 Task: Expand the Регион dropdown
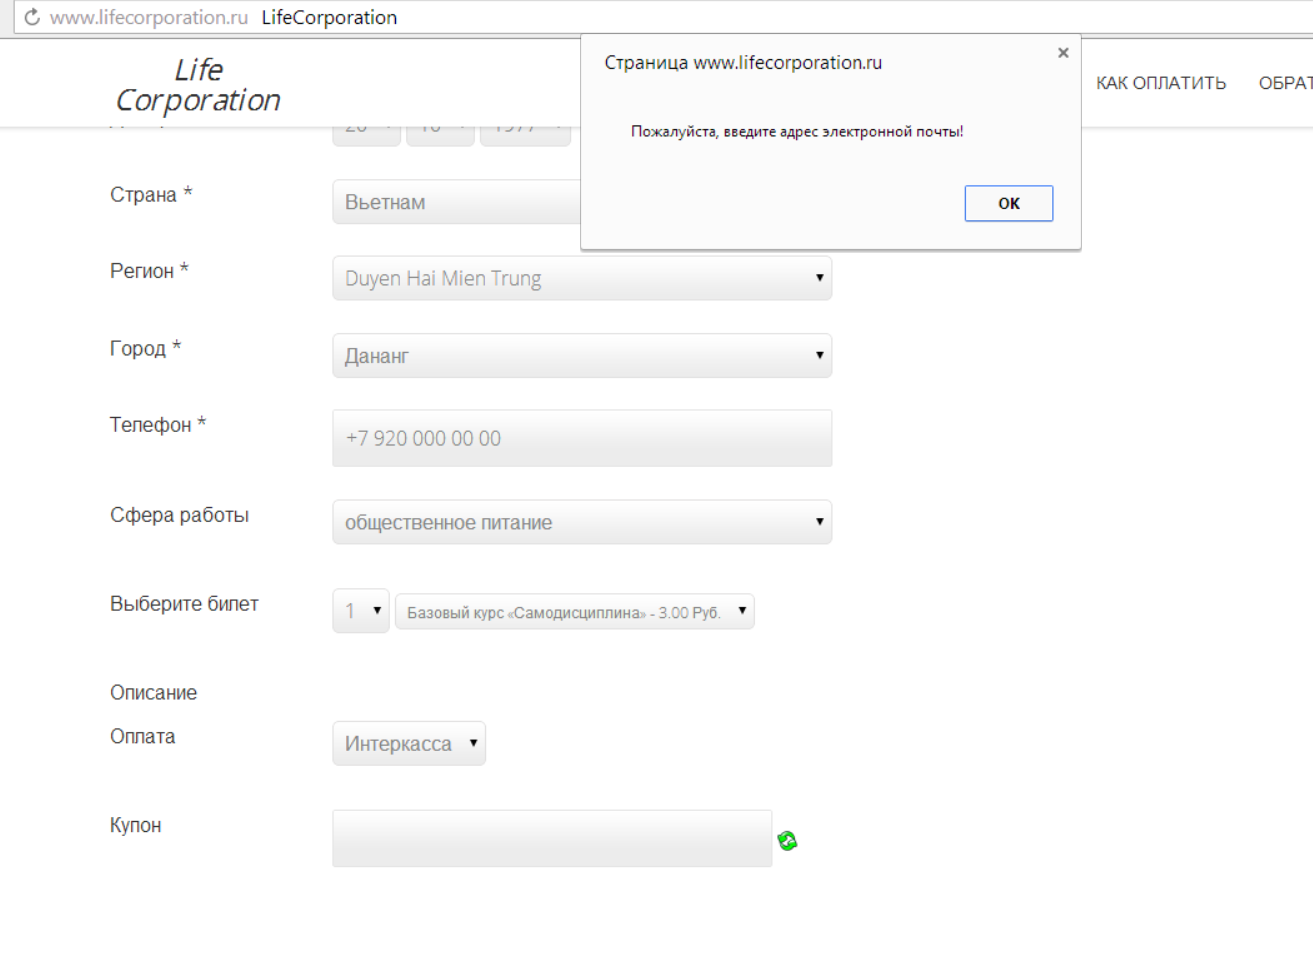[x=582, y=278]
